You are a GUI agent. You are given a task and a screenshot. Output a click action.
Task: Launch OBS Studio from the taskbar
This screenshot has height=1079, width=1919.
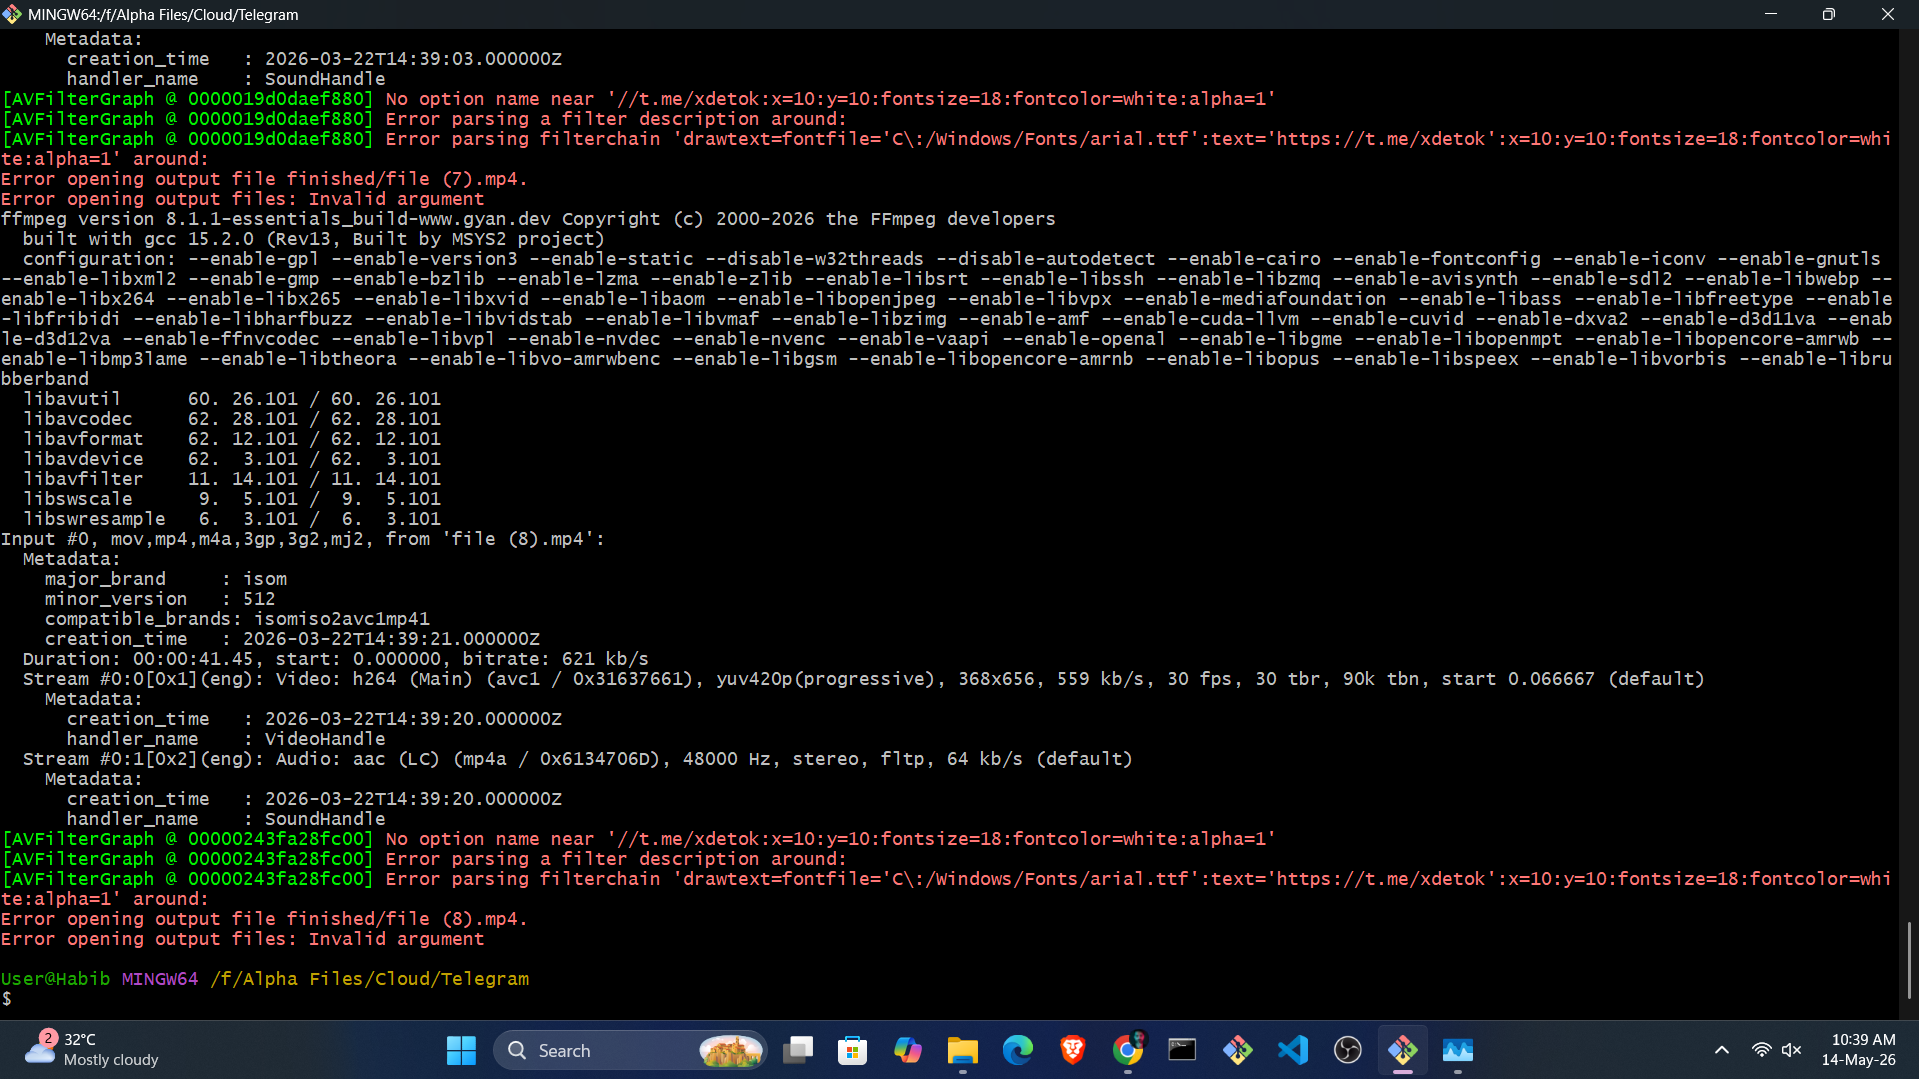click(x=1348, y=1050)
